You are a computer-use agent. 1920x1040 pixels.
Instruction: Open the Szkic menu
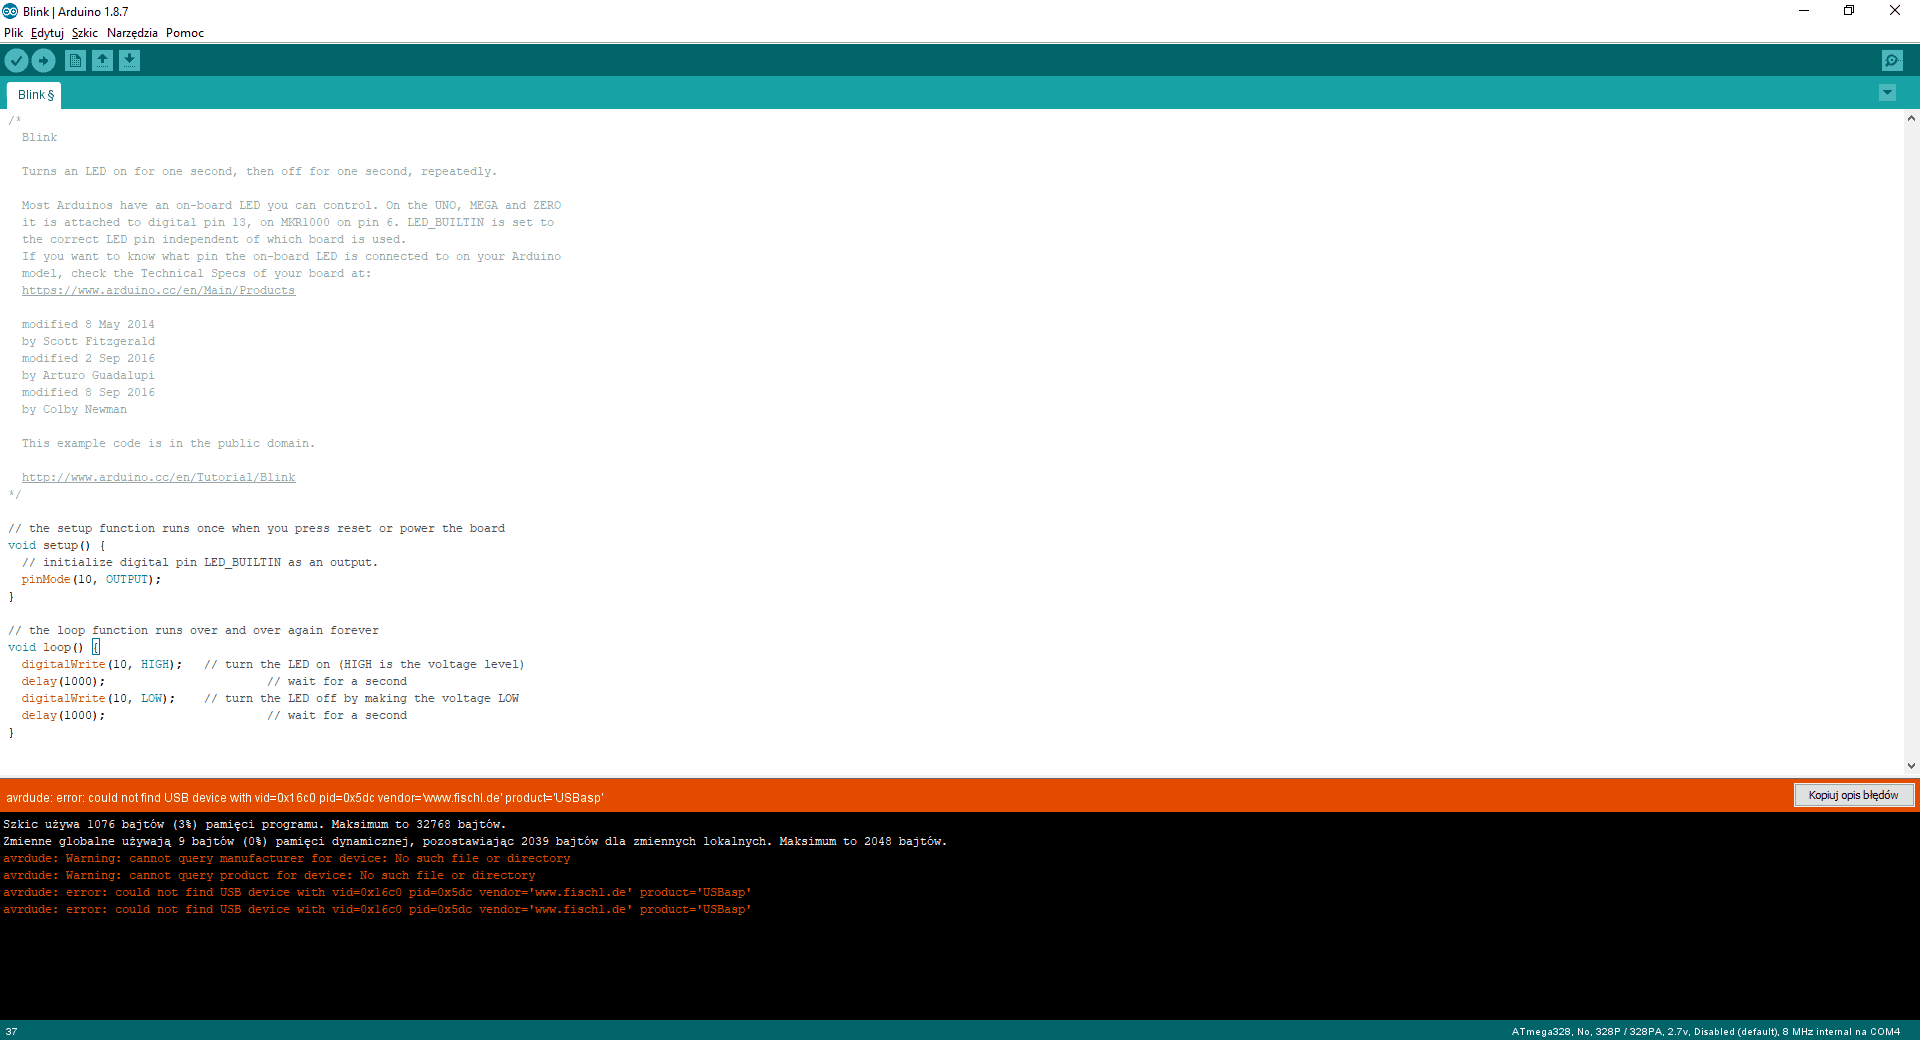click(x=85, y=33)
